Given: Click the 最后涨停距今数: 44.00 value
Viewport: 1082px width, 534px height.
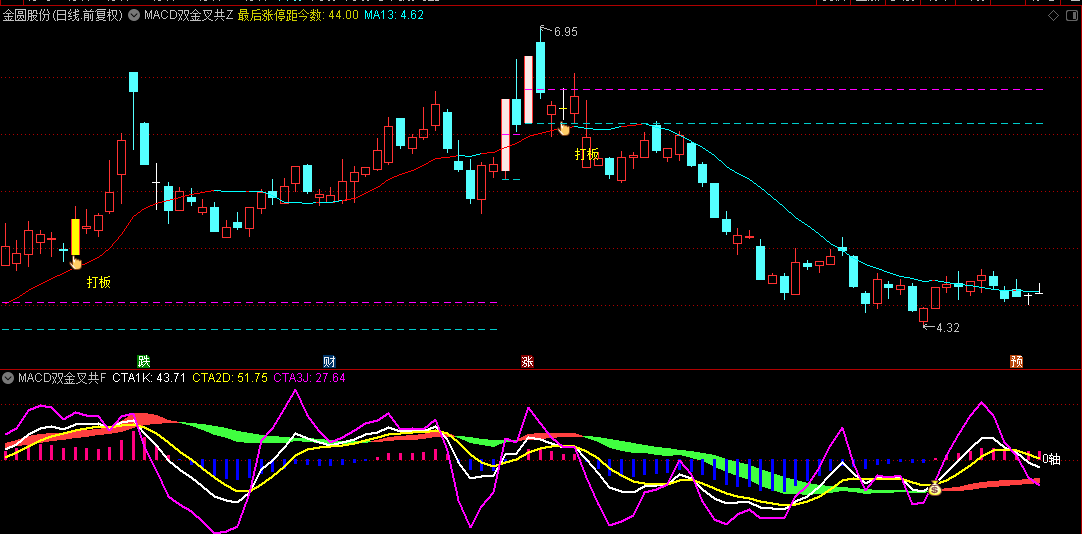Looking at the screenshot, I should click(x=298, y=15).
